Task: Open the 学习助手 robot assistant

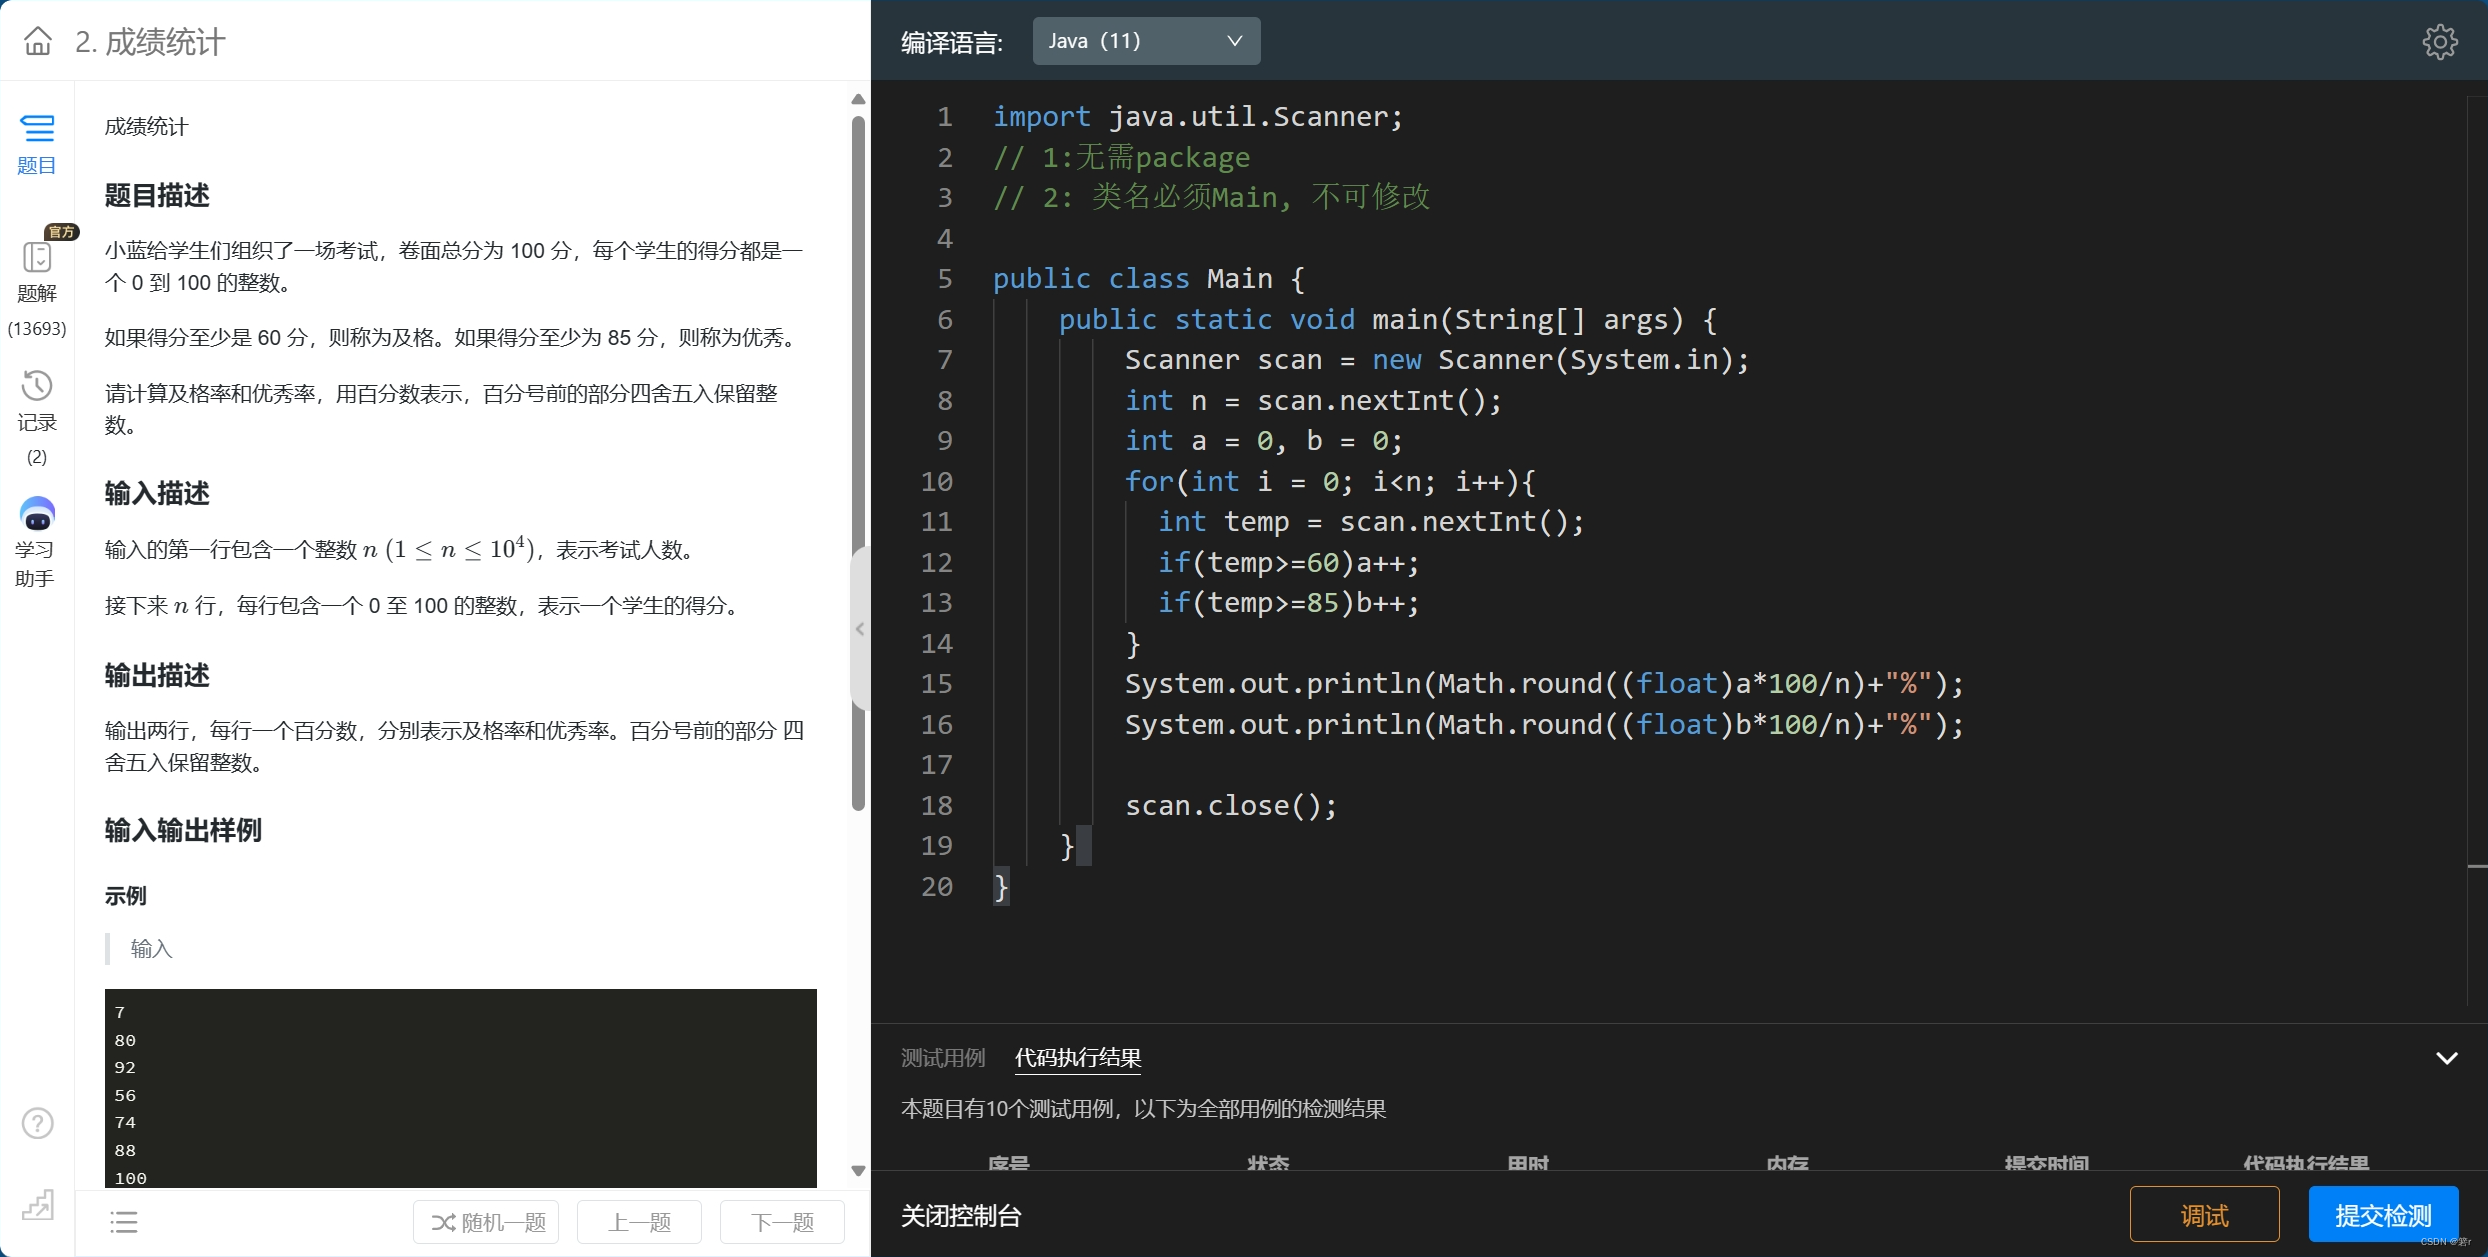Action: (x=37, y=542)
